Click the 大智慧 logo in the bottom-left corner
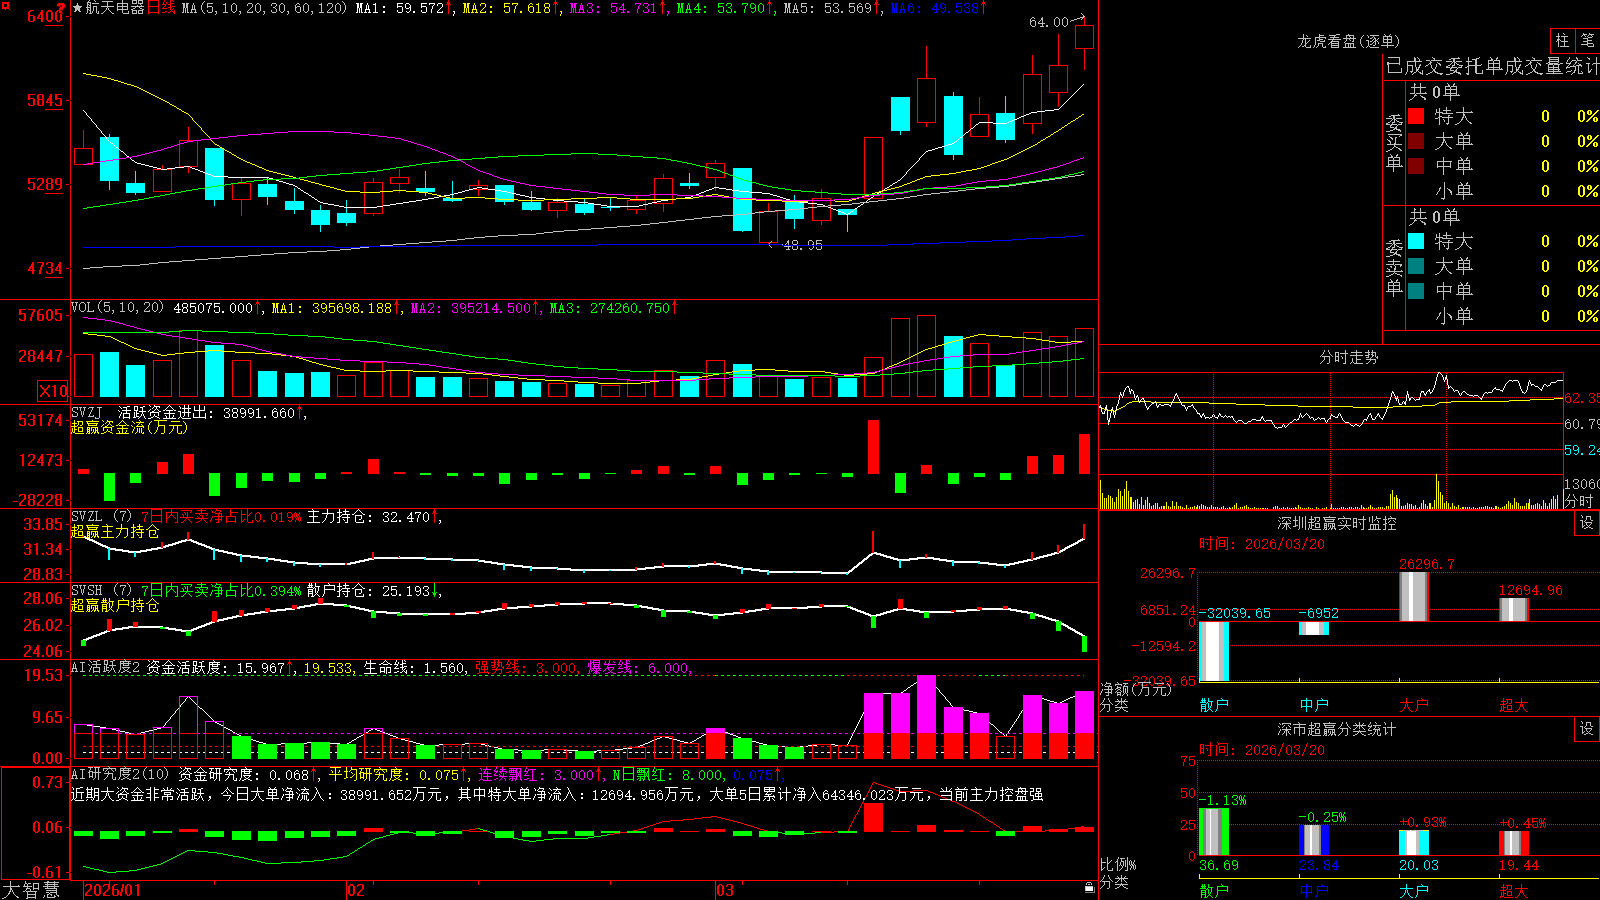Screen dimensions: 1600x900 pyautogui.click(x=31, y=890)
